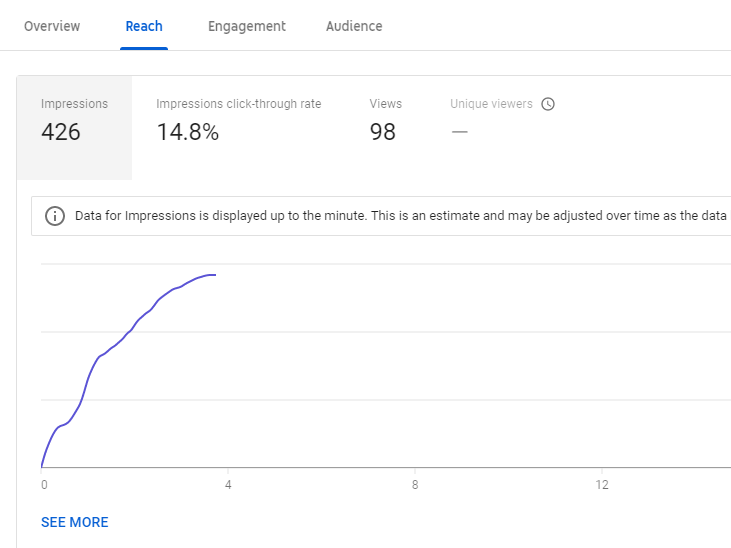
Task: Click the 426 impressions count
Action: [x=61, y=132]
